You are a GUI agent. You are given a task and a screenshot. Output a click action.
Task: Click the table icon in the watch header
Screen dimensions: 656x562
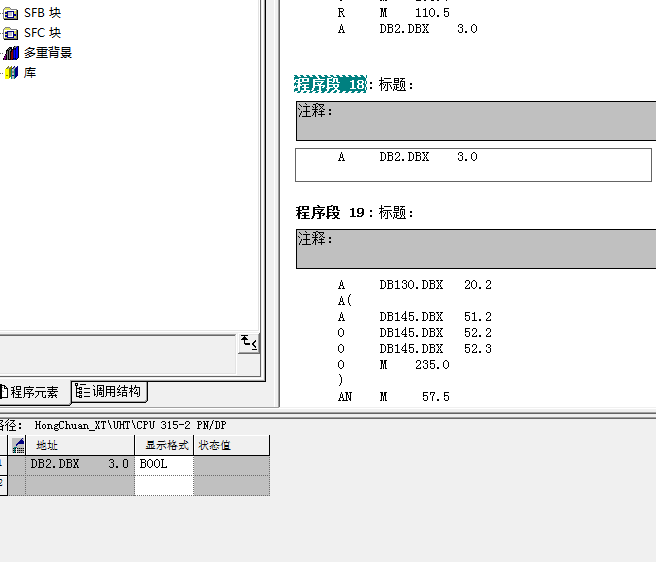pyautogui.click(x=18, y=445)
